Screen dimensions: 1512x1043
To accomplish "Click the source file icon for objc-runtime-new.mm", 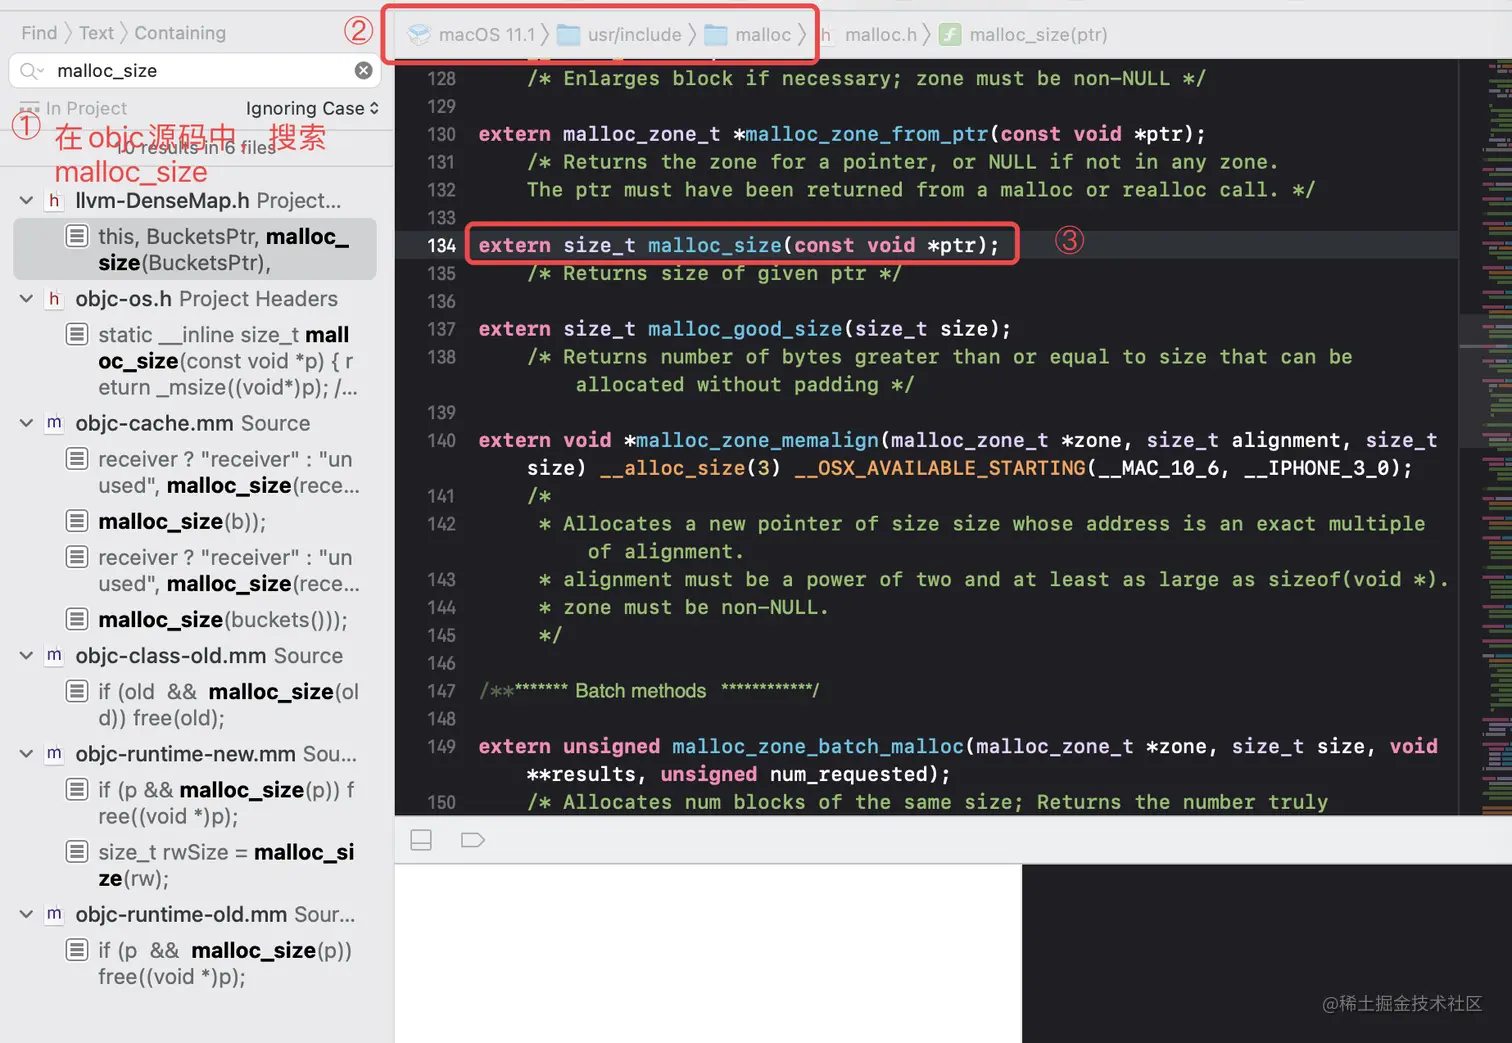I will point(54,754).
